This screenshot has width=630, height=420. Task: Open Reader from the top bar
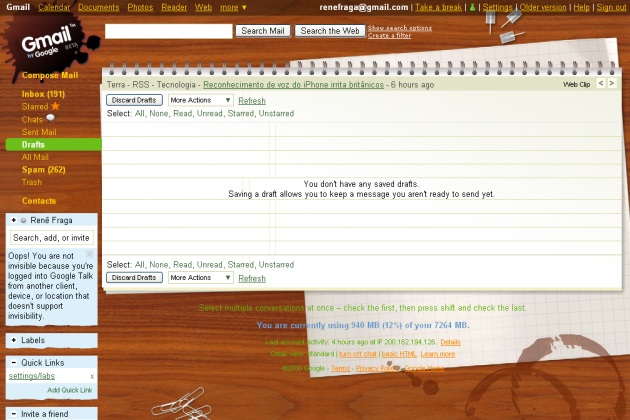[x=174, y=7]
